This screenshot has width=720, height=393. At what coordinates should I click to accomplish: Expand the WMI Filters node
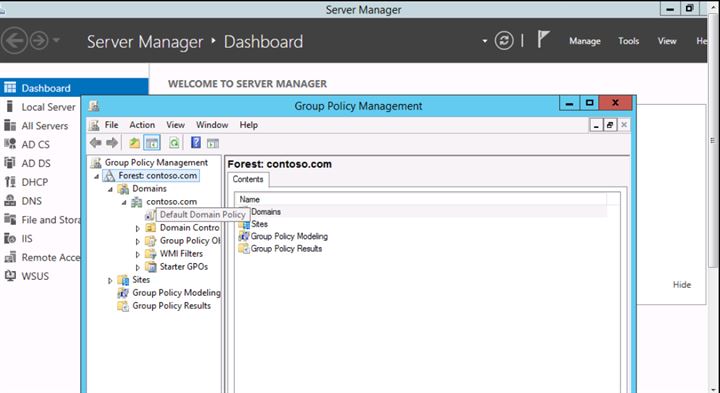tap(138, 254)
